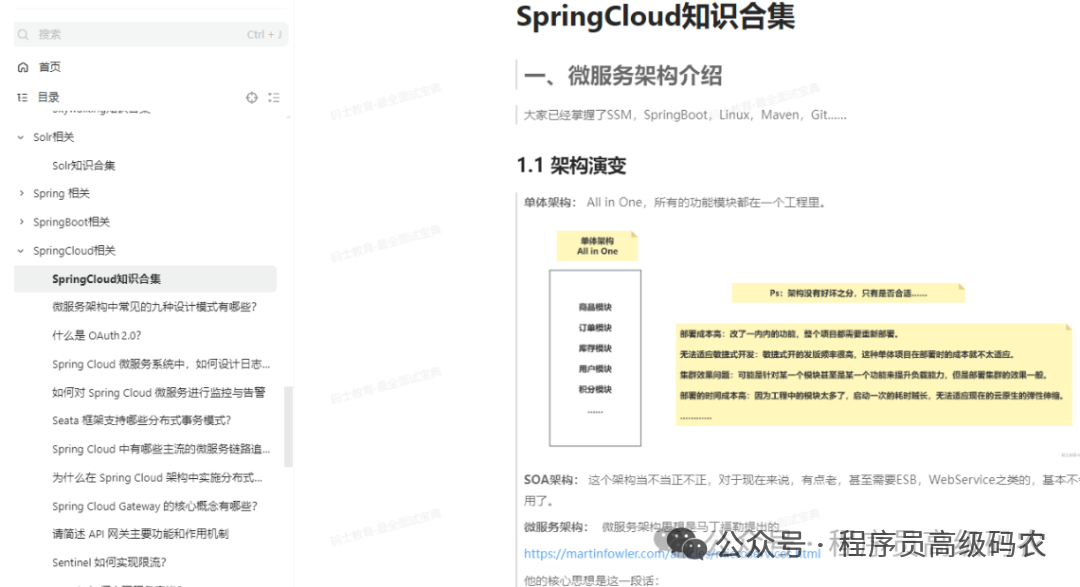
Task: Open Spring Cloud 微服务系统中,如何设计日志 entry
Action: point(161,364)
